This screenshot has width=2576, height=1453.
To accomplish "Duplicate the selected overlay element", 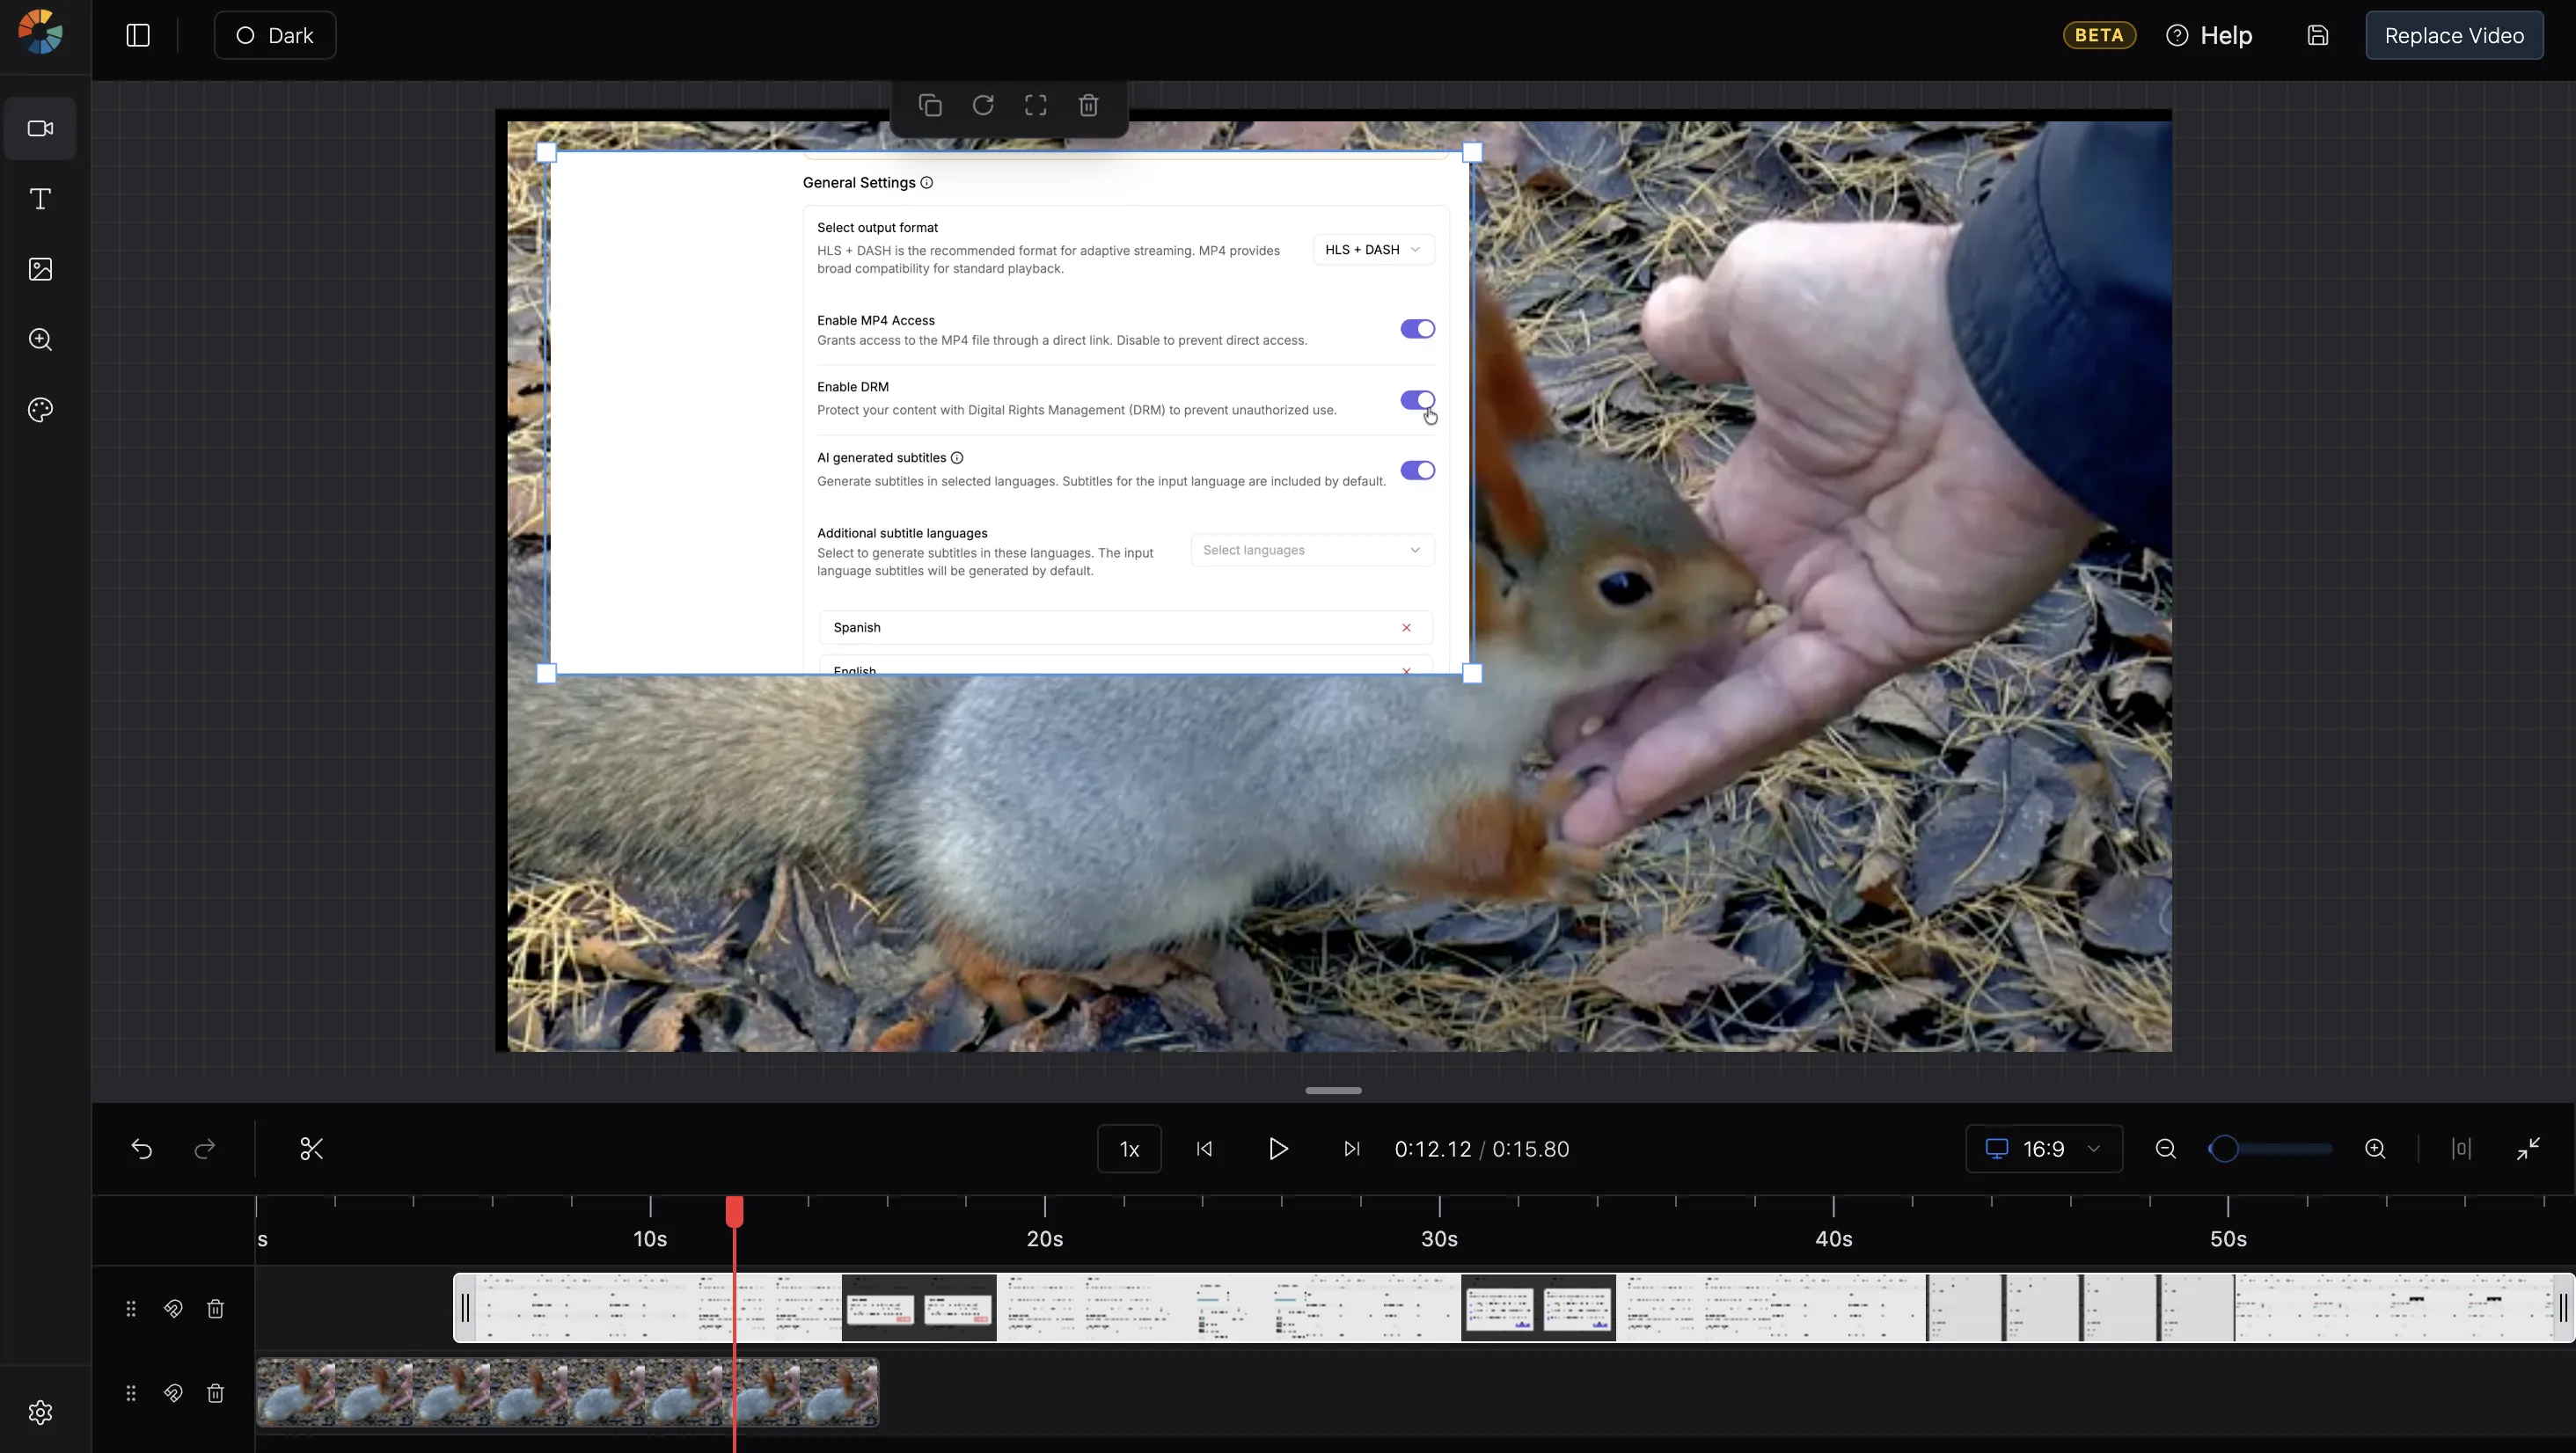I will tap(930, 105).
